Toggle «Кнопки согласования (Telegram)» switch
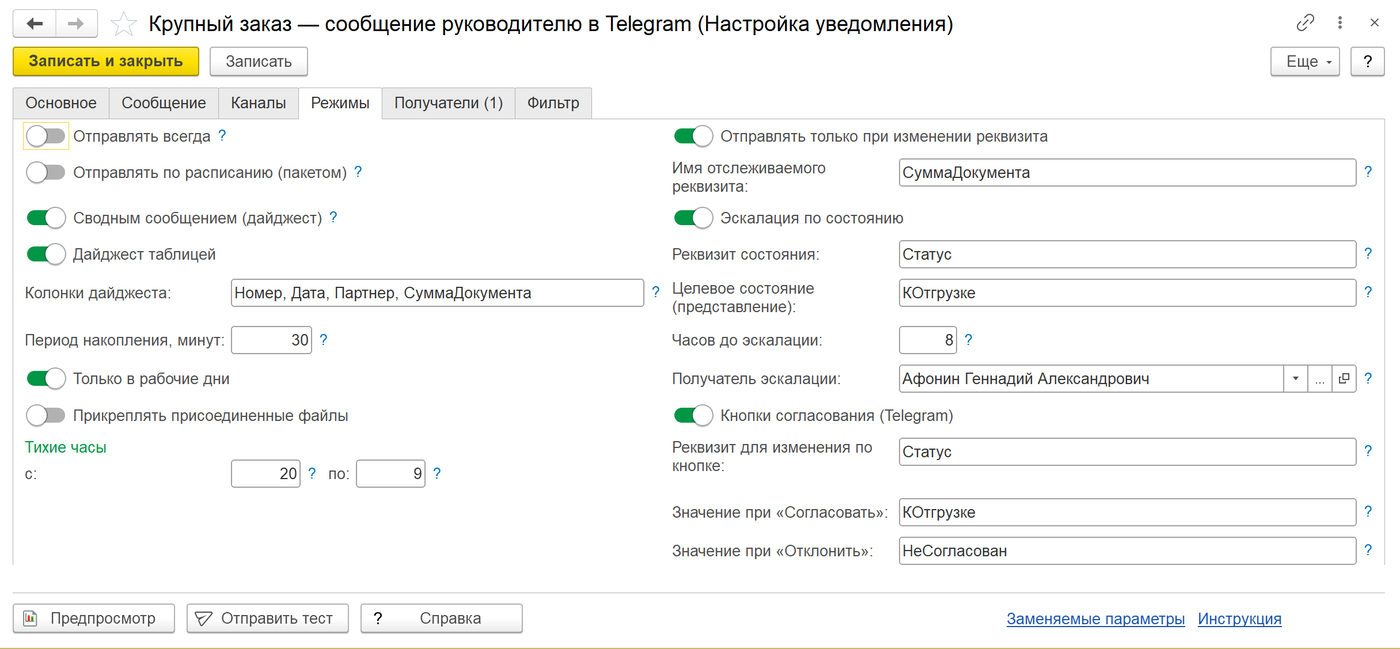 694,415
